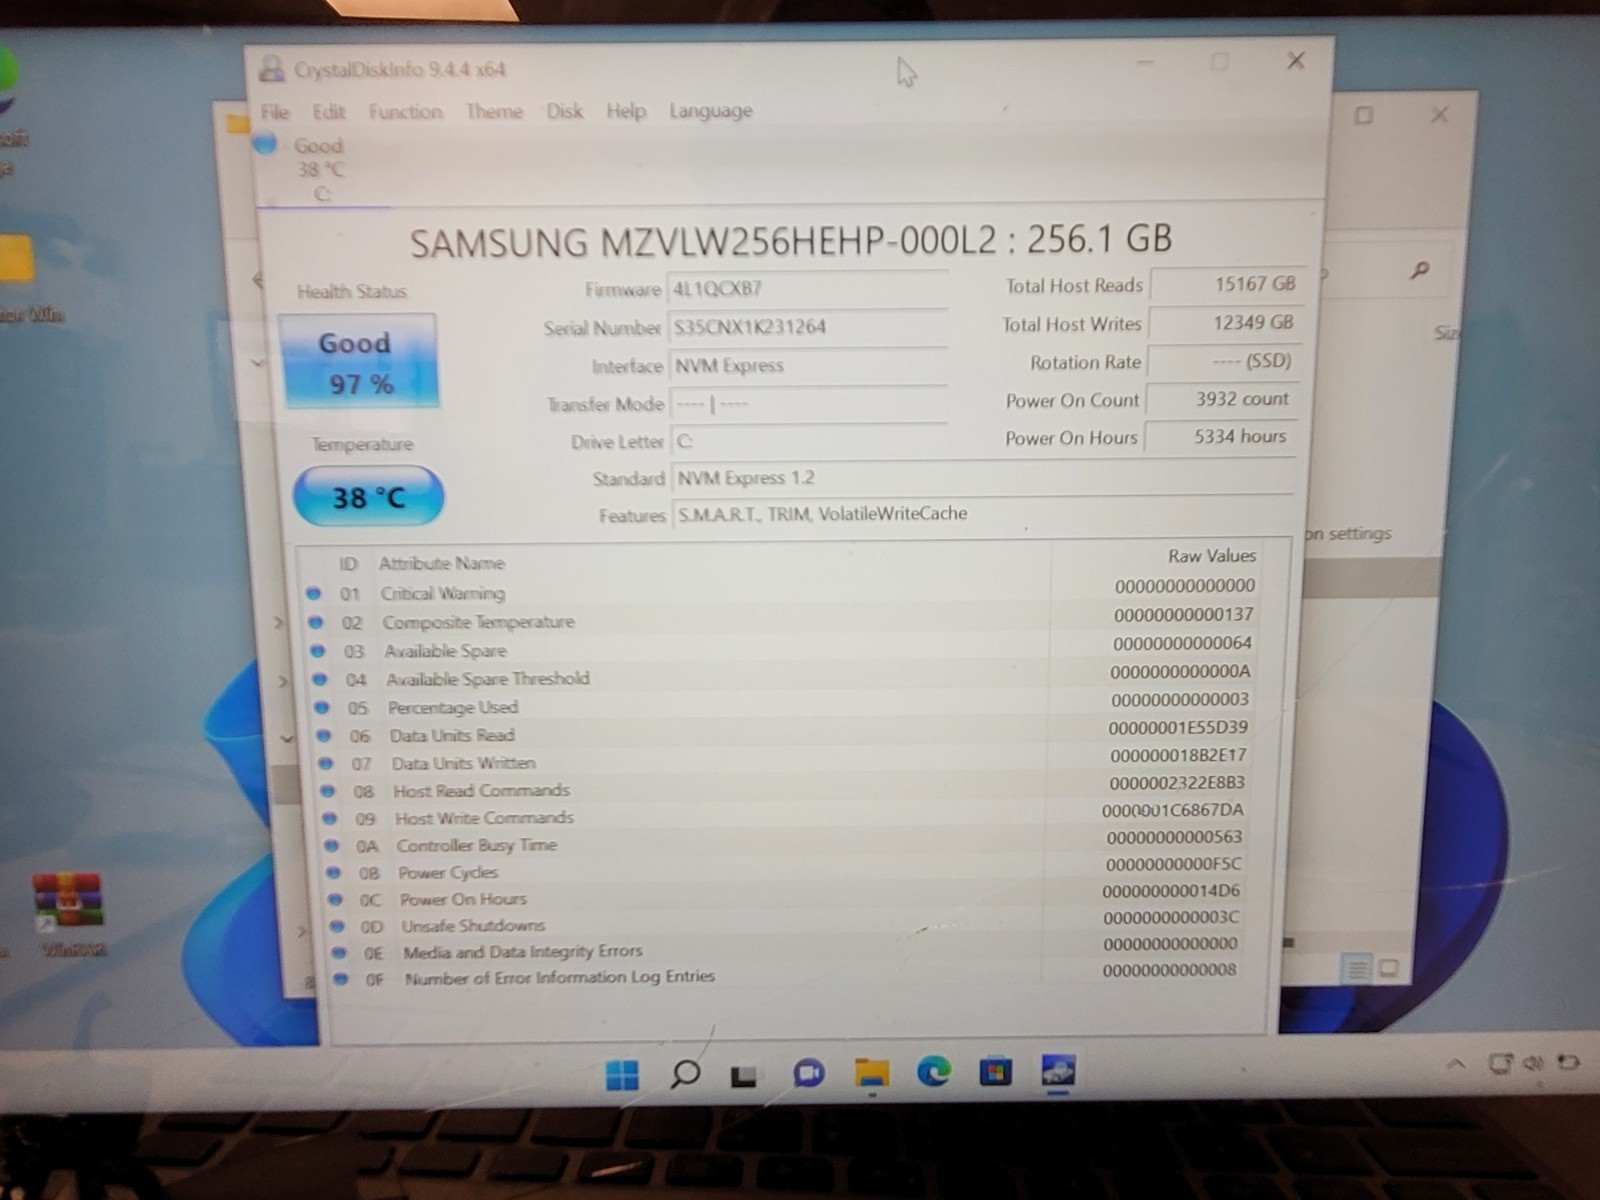Click the Total Host Reads value 15167 GB
Image resolution: width=1600 pixels, height=1200 pixels.
(x=1226, y=284)
